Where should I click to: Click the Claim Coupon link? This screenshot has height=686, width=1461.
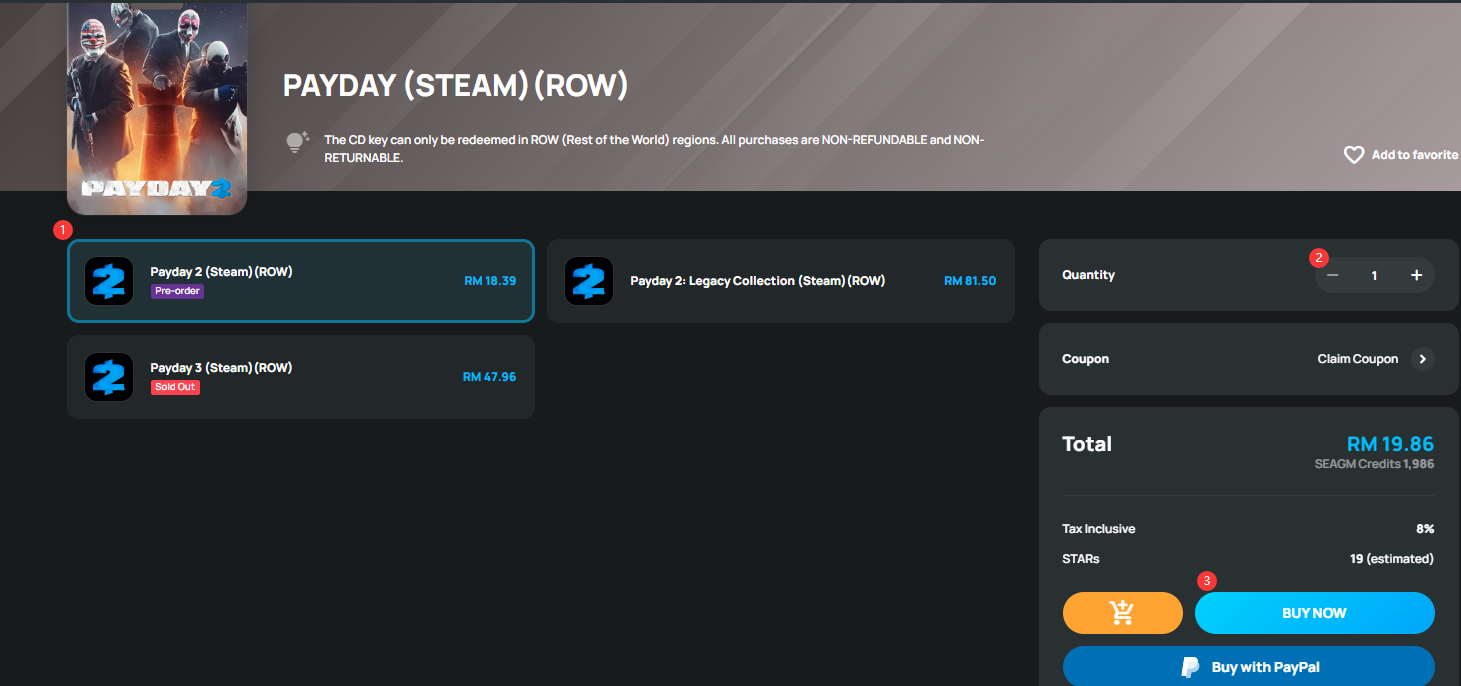(x=1358, y=359)
